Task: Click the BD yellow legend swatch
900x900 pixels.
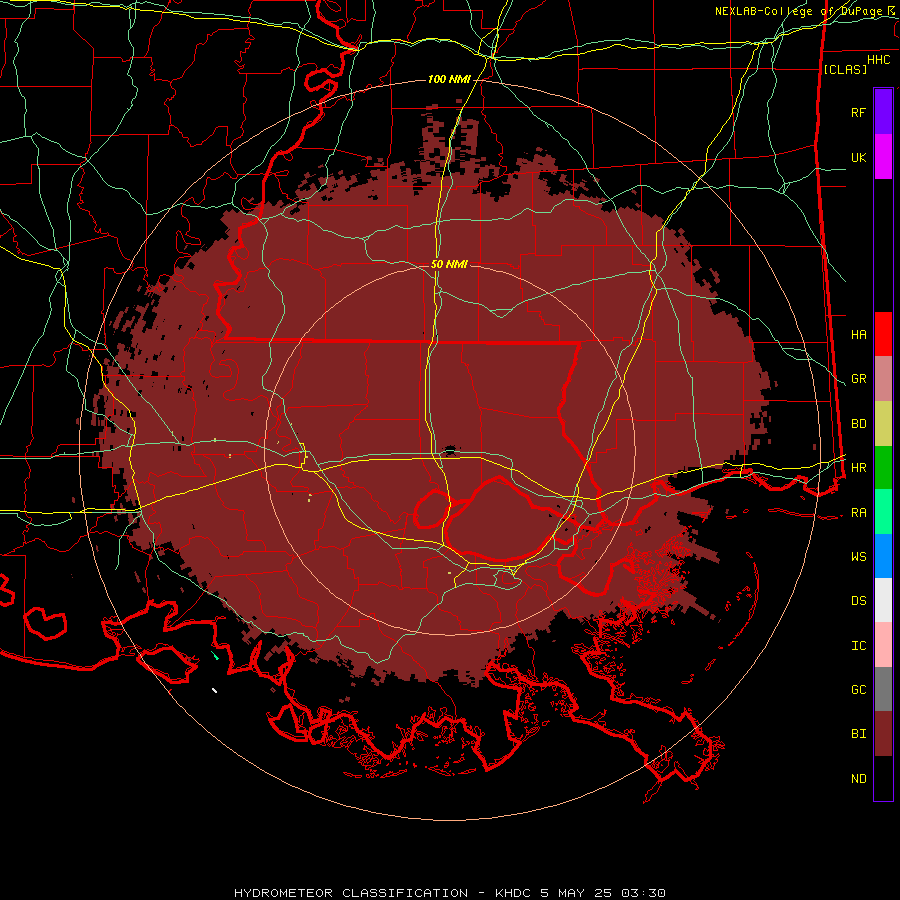Action: 883,424
